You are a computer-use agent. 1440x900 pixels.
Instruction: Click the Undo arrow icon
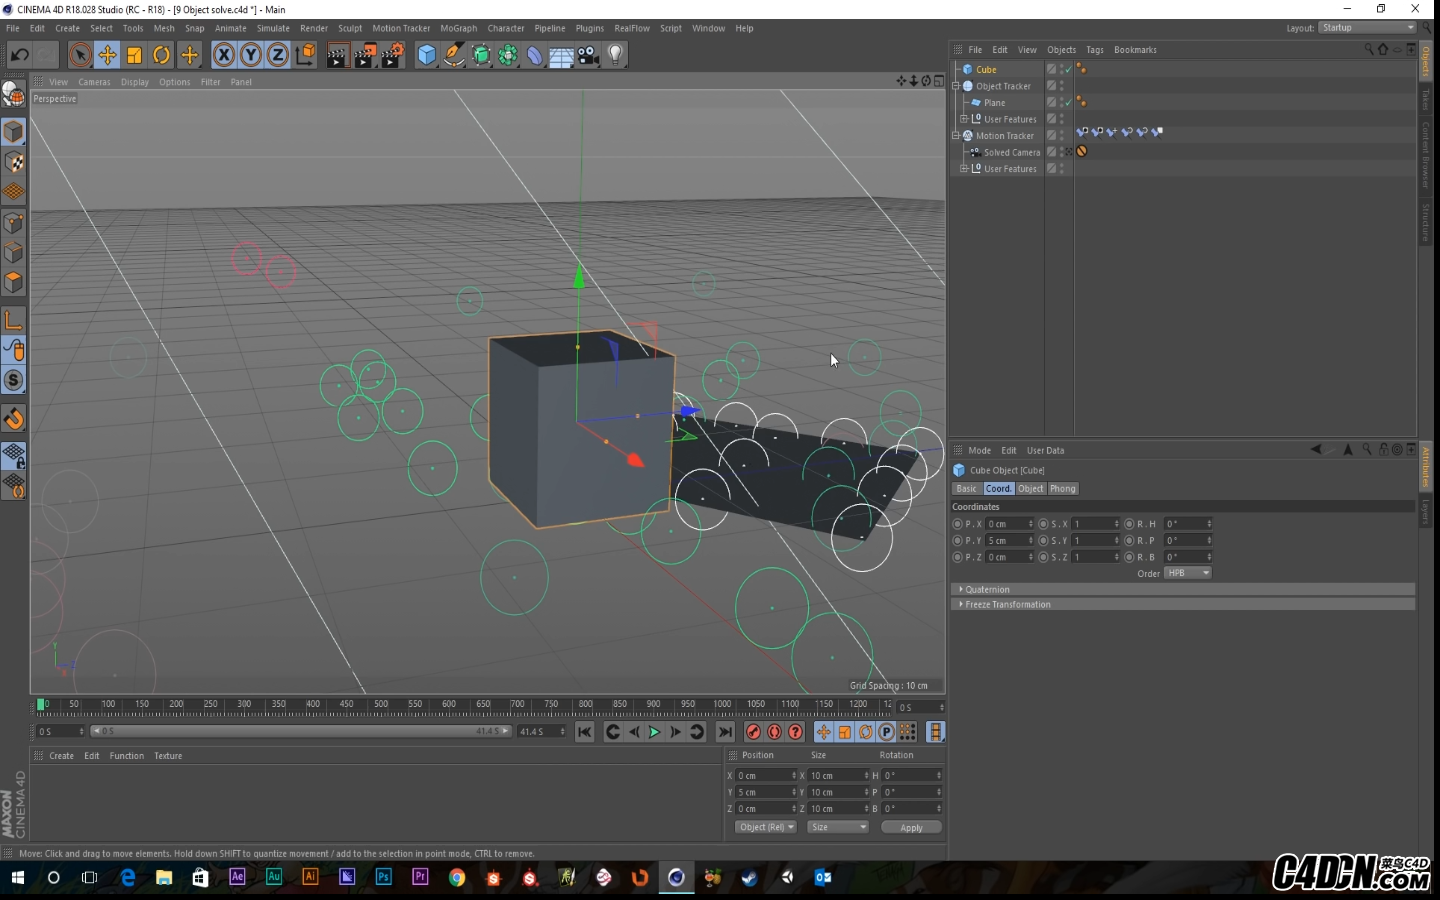pos(19,55)
